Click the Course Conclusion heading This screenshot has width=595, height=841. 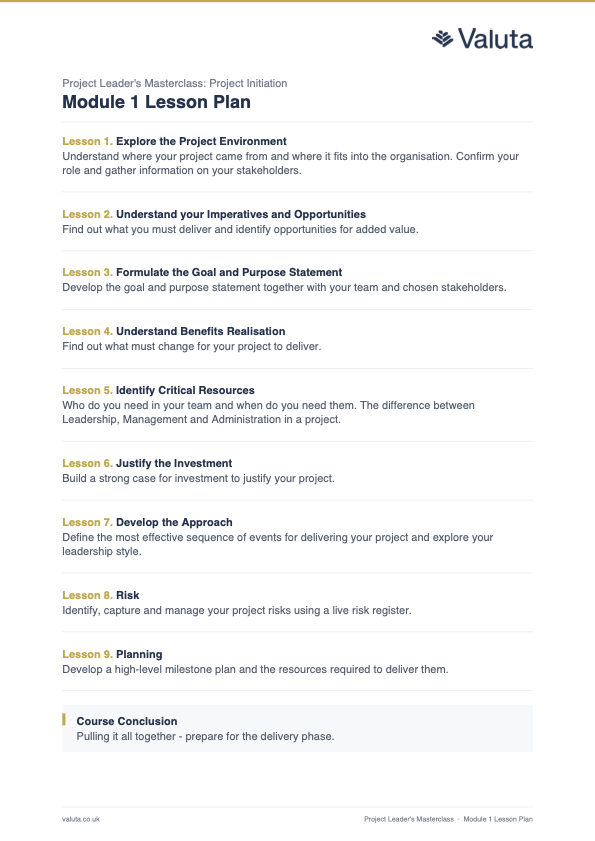coord(127,721)
